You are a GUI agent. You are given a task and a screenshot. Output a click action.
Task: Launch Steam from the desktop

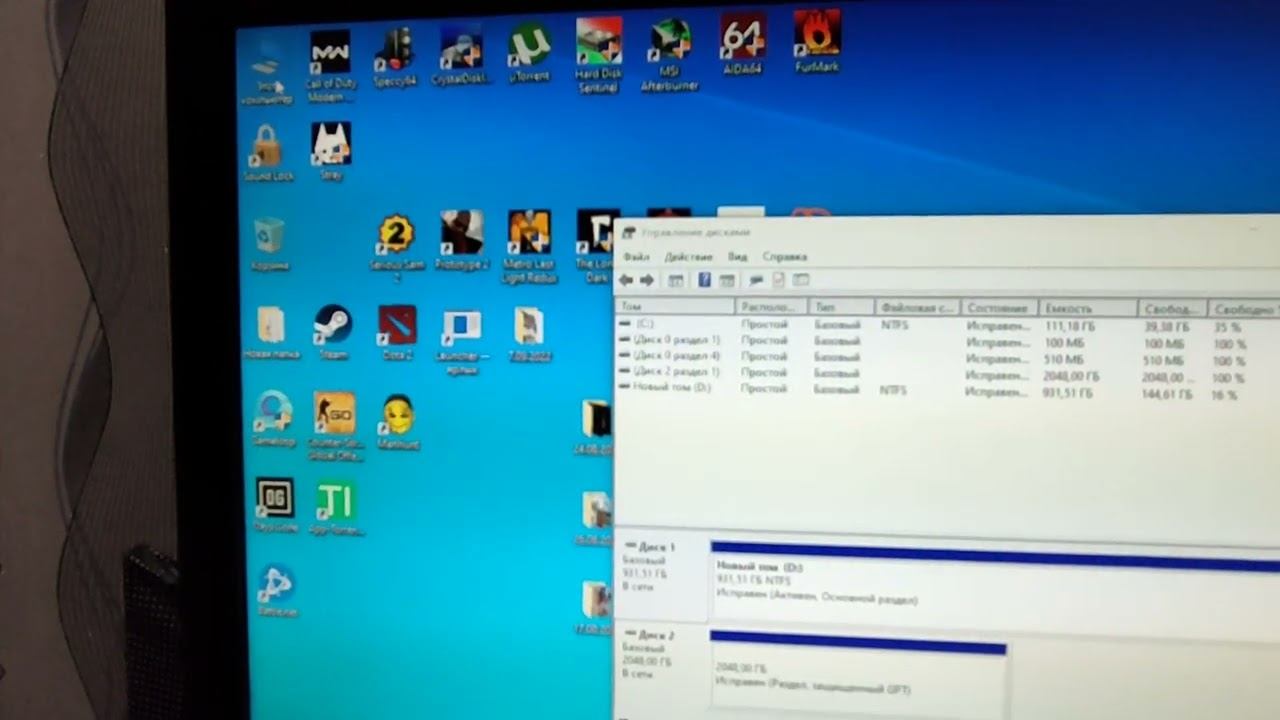[x=333, y=333]
